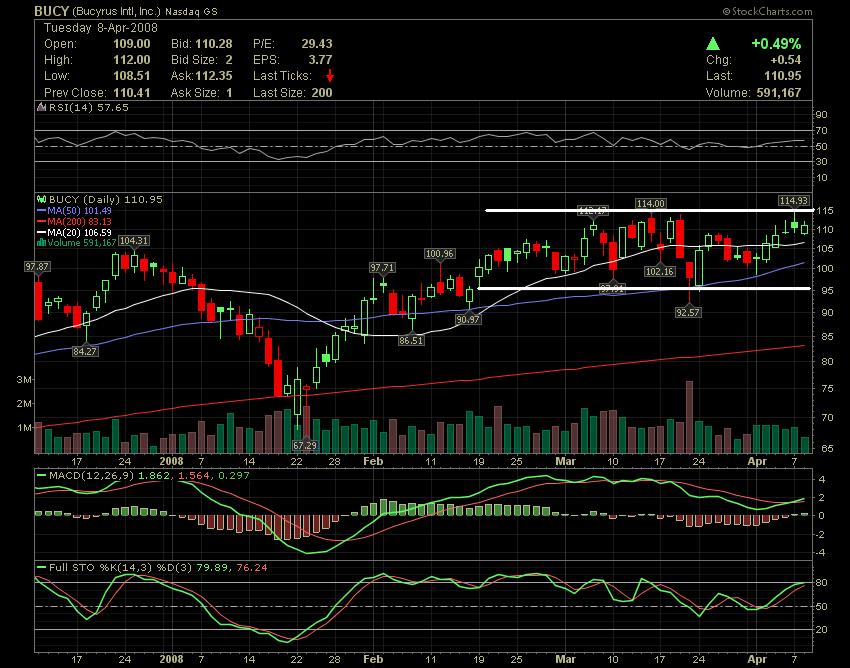Click the 114.00 peak price tag
This screenshot has width=850, height=668.
click(650, 203)
